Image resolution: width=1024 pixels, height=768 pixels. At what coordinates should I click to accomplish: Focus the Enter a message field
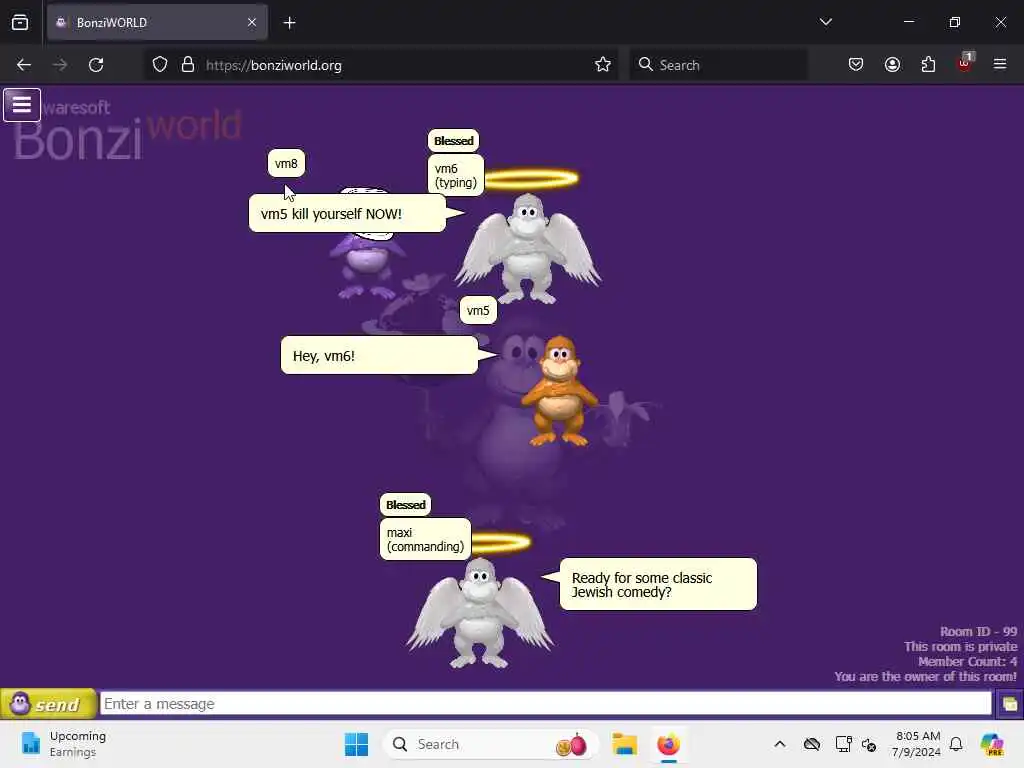pos(546,704)
